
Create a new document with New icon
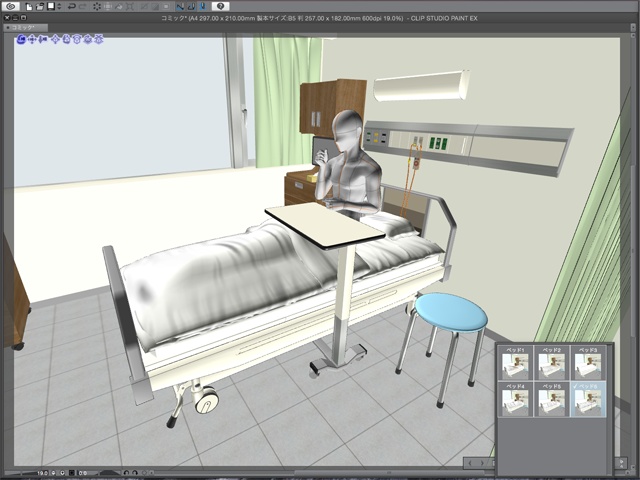click(29, 7)
